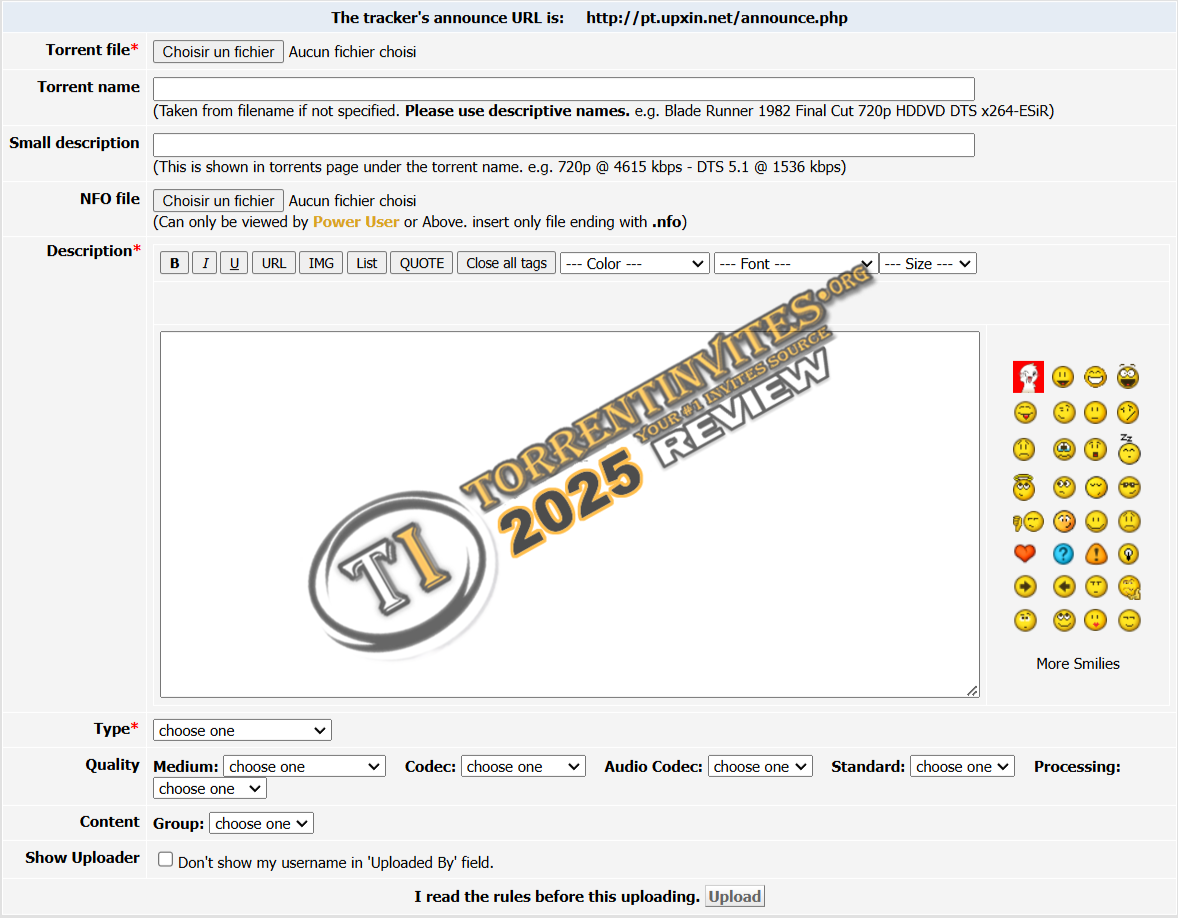The height and width of the screenshot is (918, 1178).
Task: Choose a torrent file to upload
Action: click(x=218, y=52)
